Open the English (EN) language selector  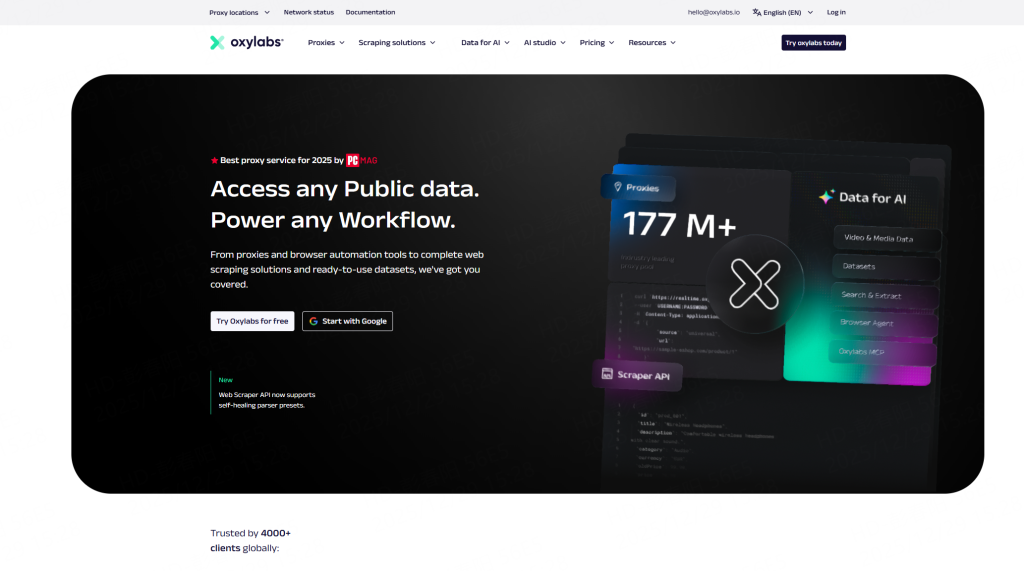[x=787, y=13]
